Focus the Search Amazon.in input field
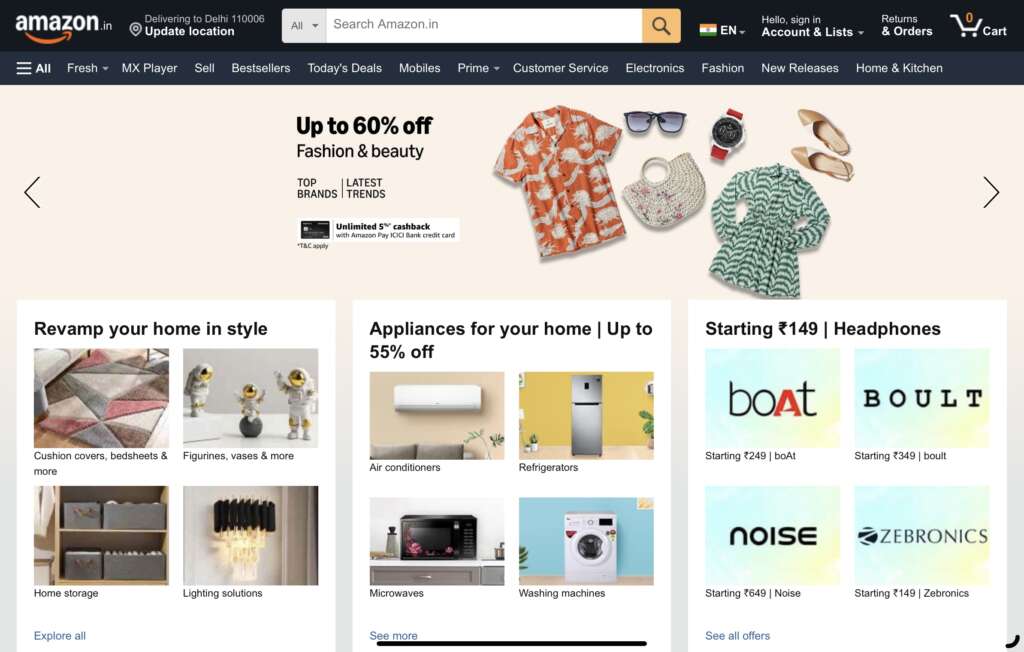 [x=483, y=25]
